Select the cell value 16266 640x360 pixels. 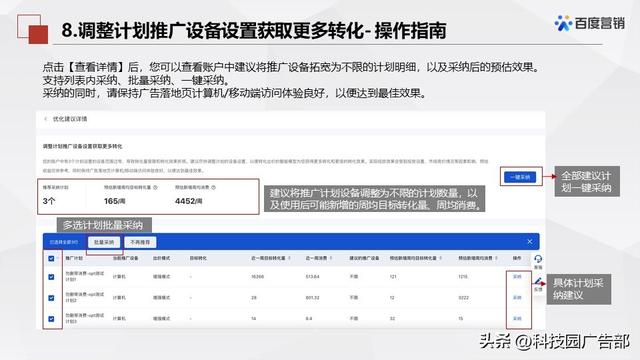click(x=258, y=277)
